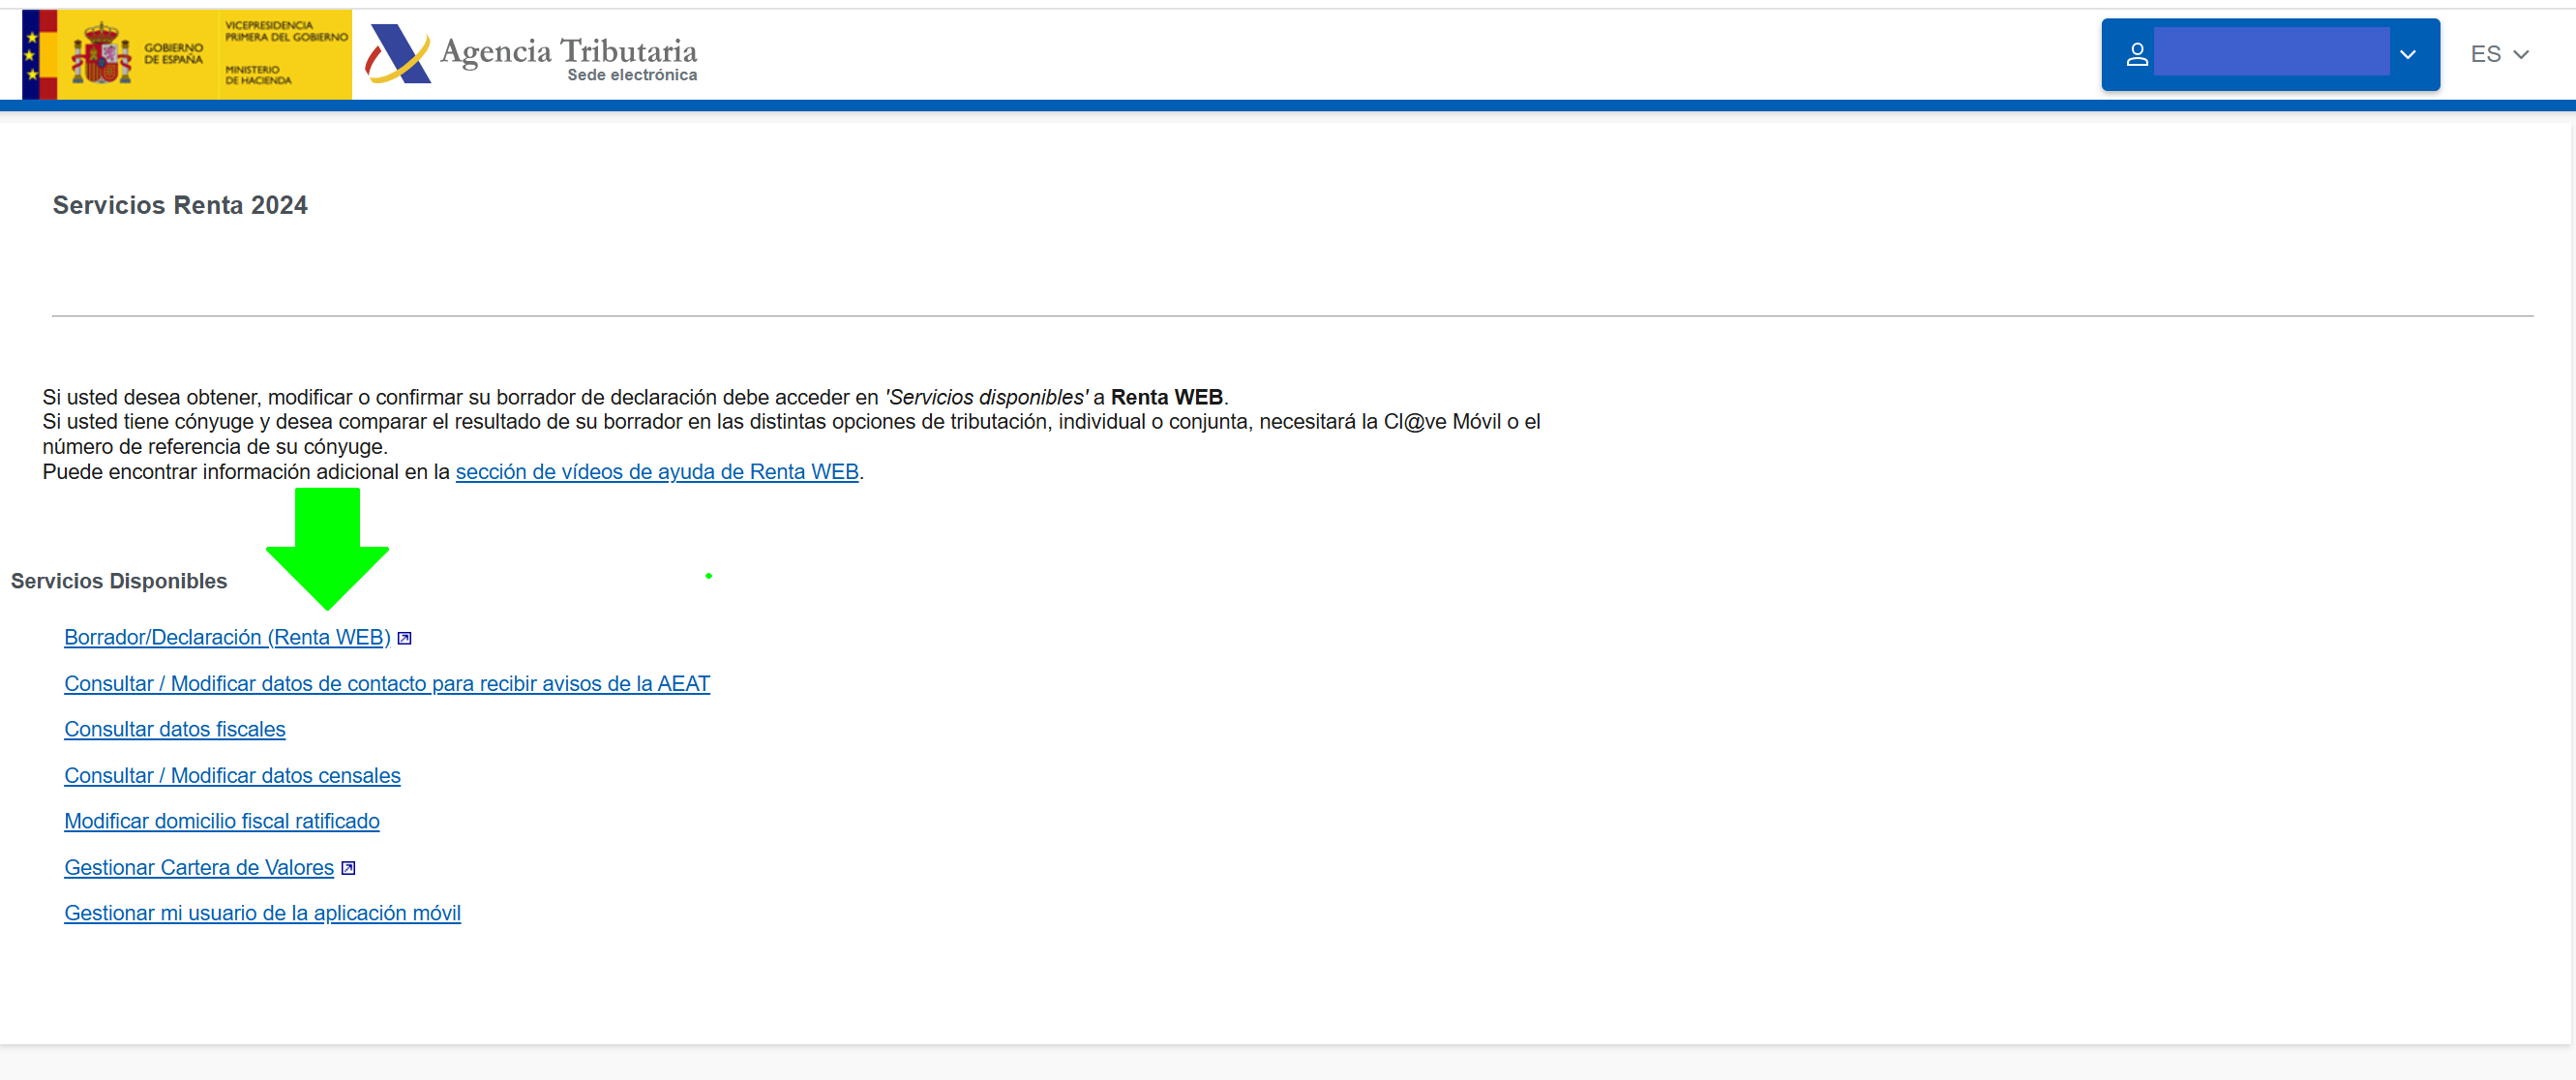Open the ES language selector
2576x1080 pixels.
[x=2484, y=55]
